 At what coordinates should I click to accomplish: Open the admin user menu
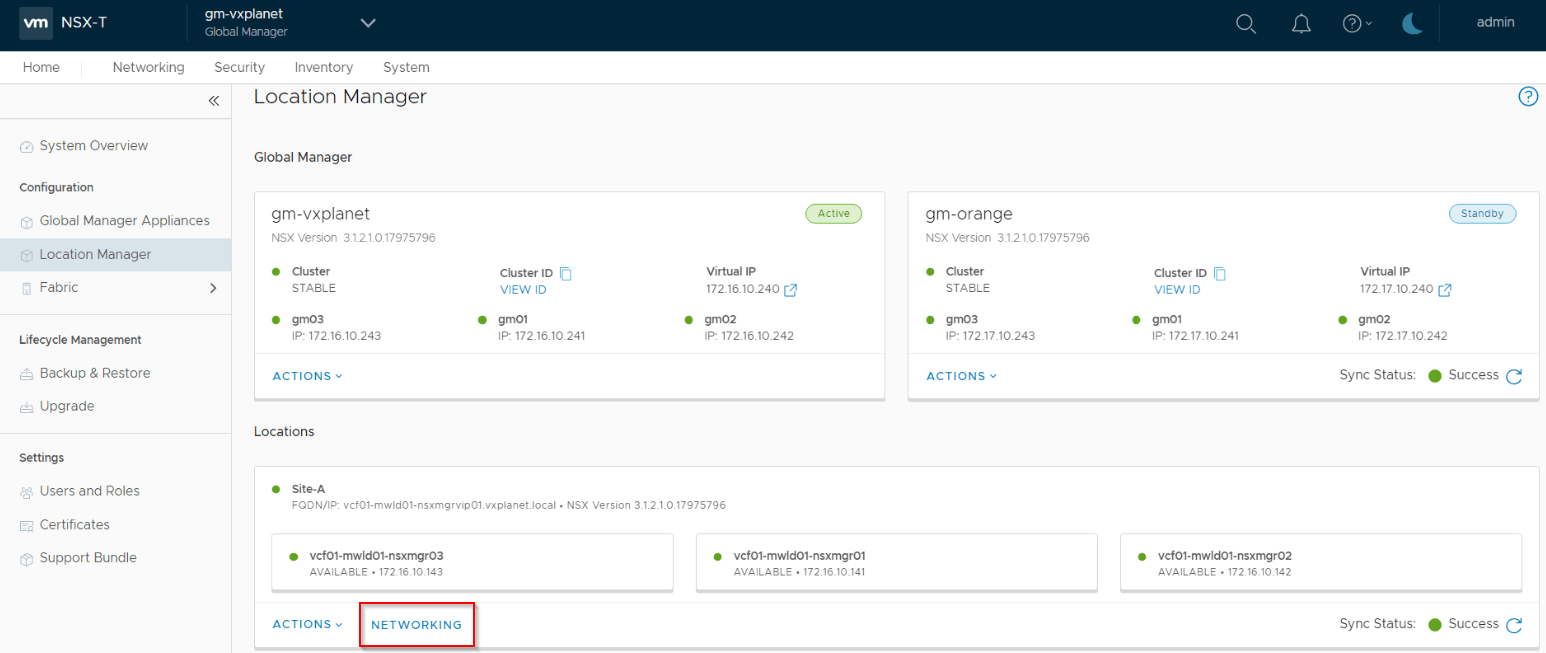click(1495, 22)
